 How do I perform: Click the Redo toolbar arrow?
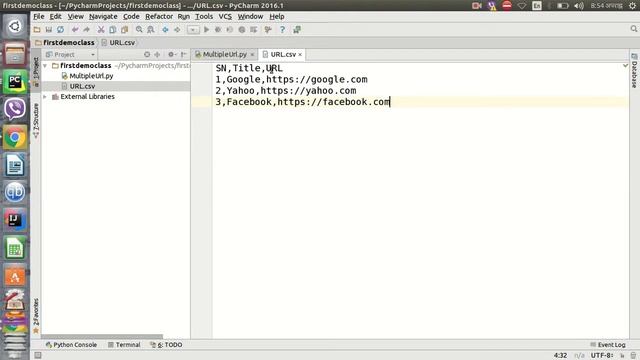click(x=87, y=29)
